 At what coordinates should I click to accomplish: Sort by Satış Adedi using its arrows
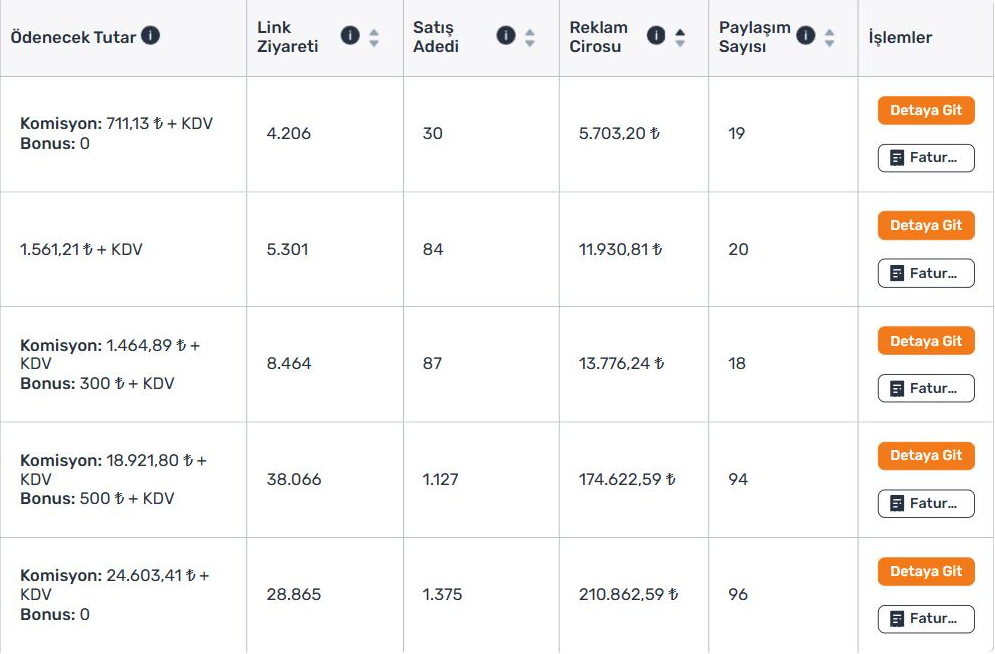(x=530, y=38)
